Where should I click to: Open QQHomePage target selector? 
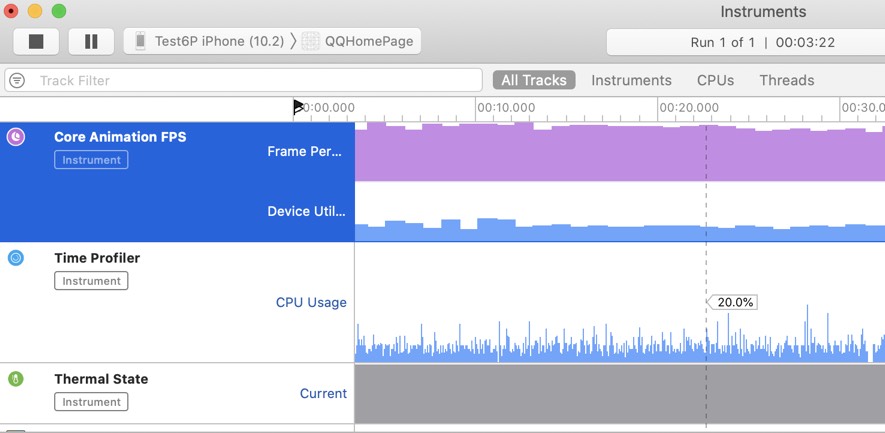[368, 41]
